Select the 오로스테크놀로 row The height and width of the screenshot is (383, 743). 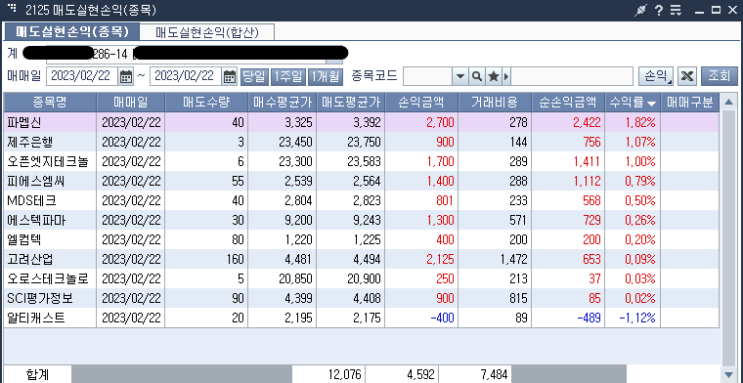pos(361,279)
